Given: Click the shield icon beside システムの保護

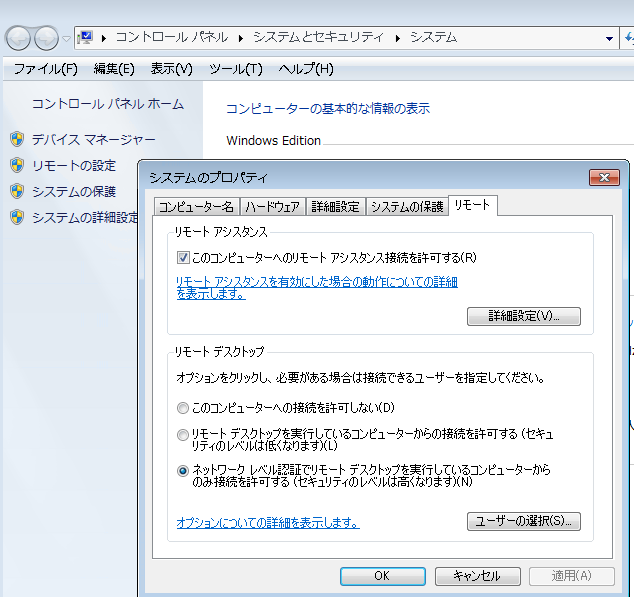Looking at the screenshot, I should [16, 191].
